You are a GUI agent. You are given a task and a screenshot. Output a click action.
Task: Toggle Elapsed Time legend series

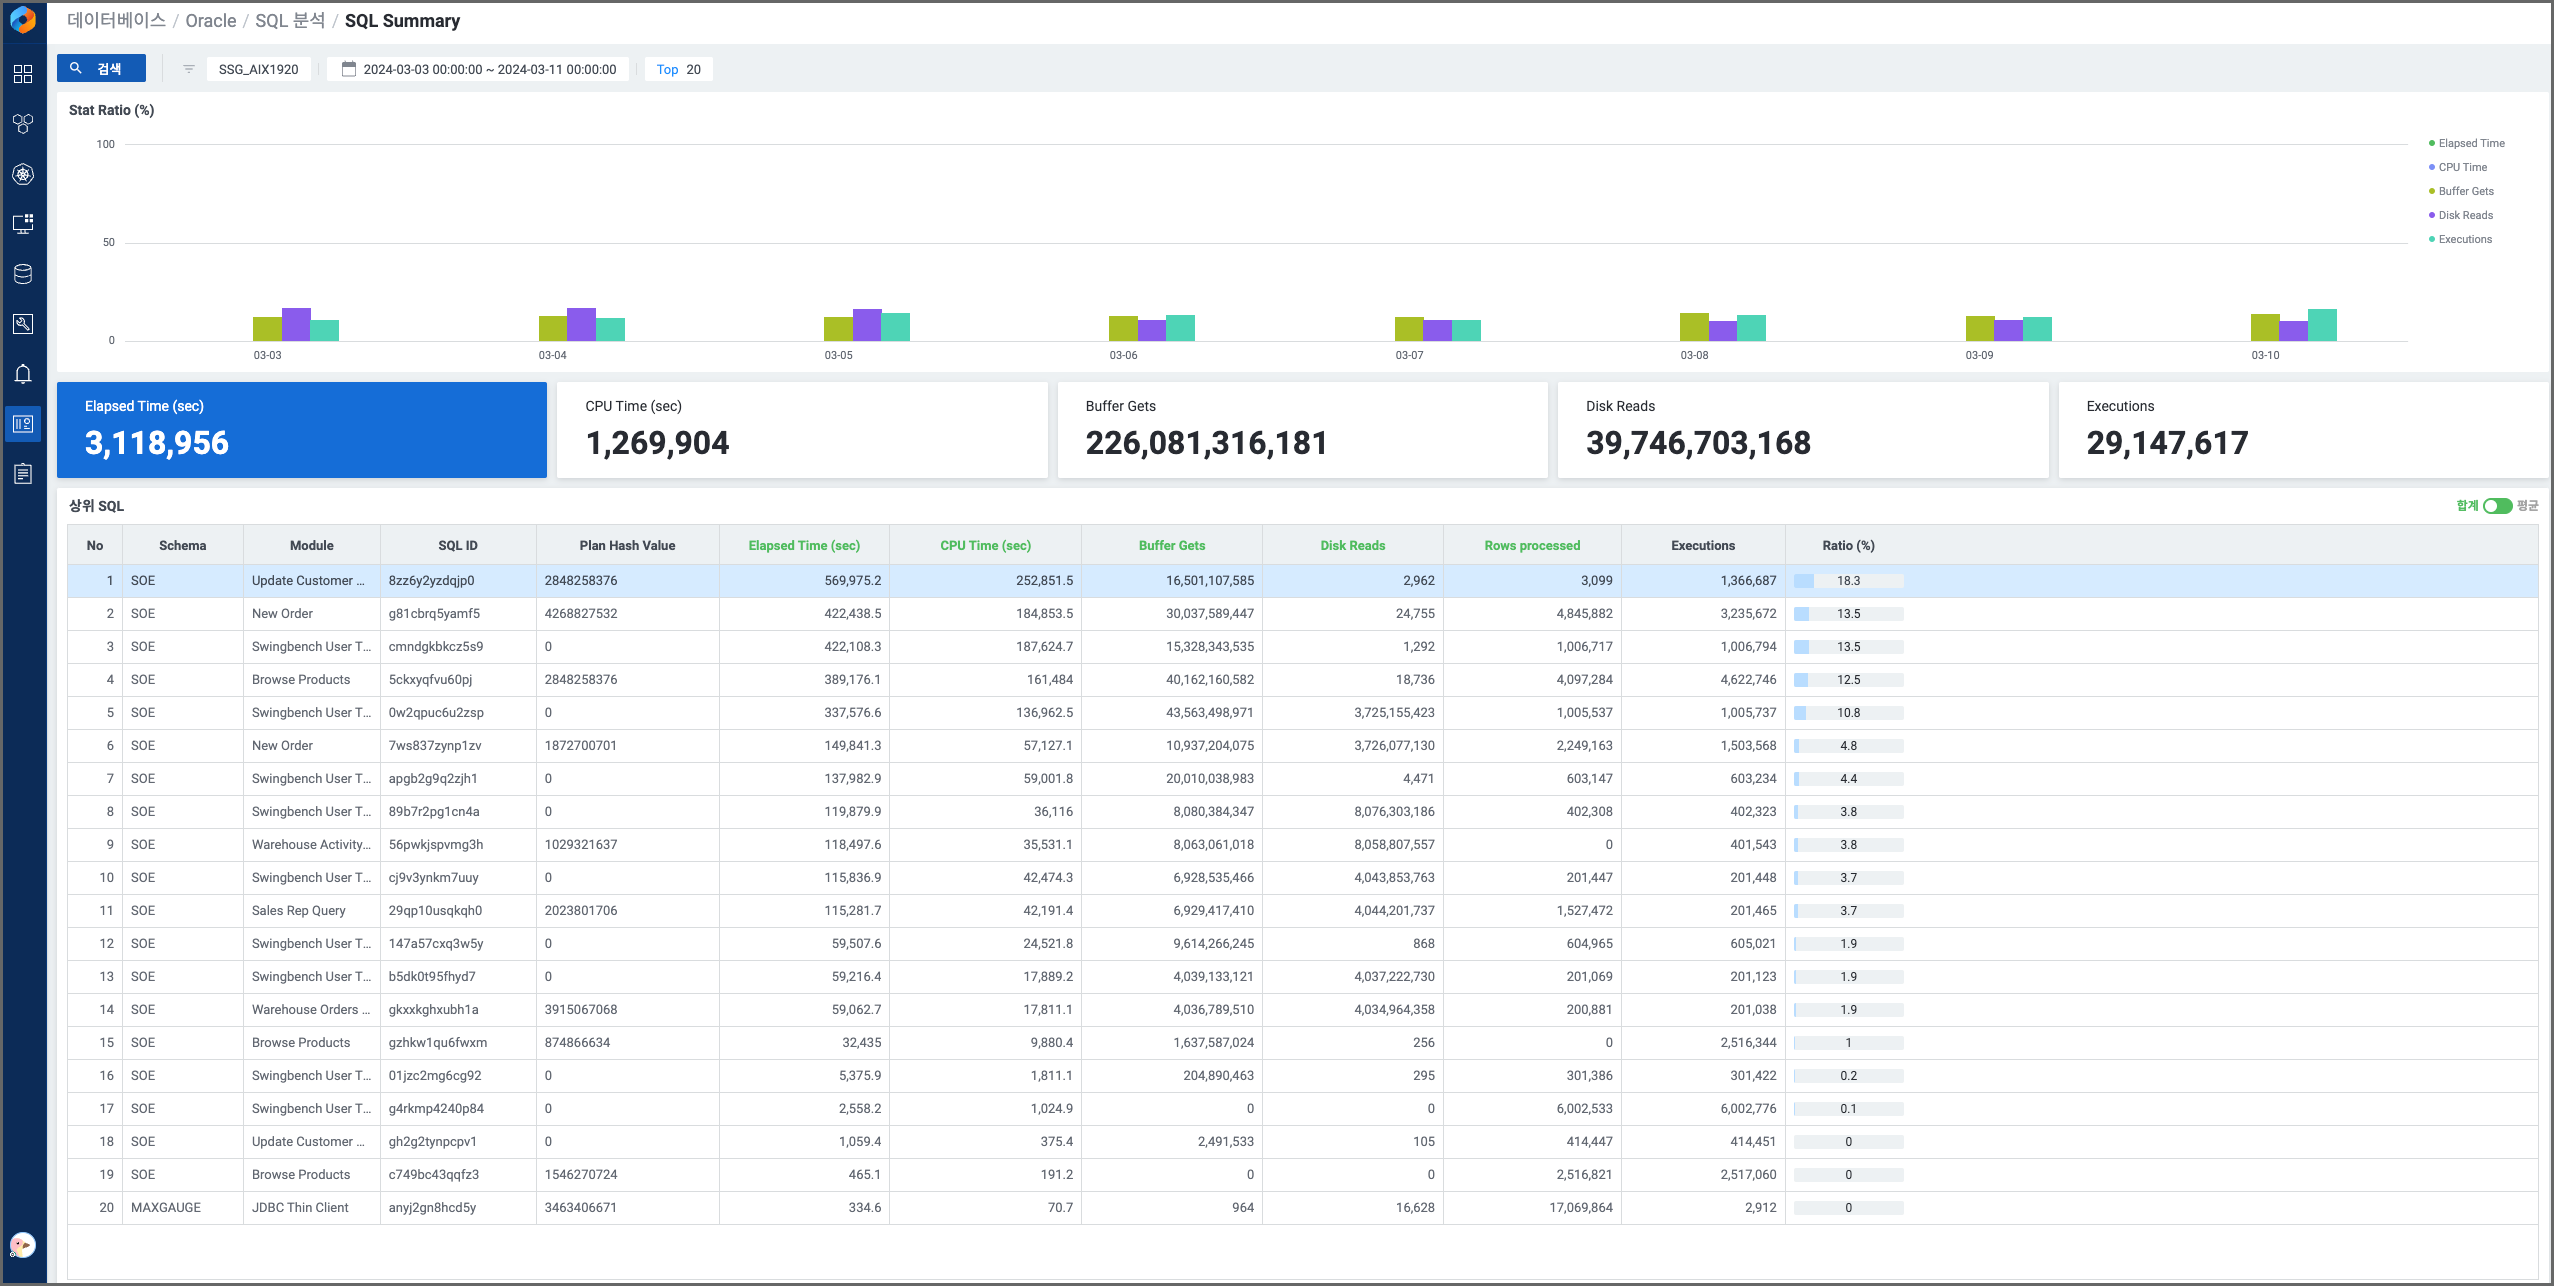pyautogui.click(x=2470, y=143)
